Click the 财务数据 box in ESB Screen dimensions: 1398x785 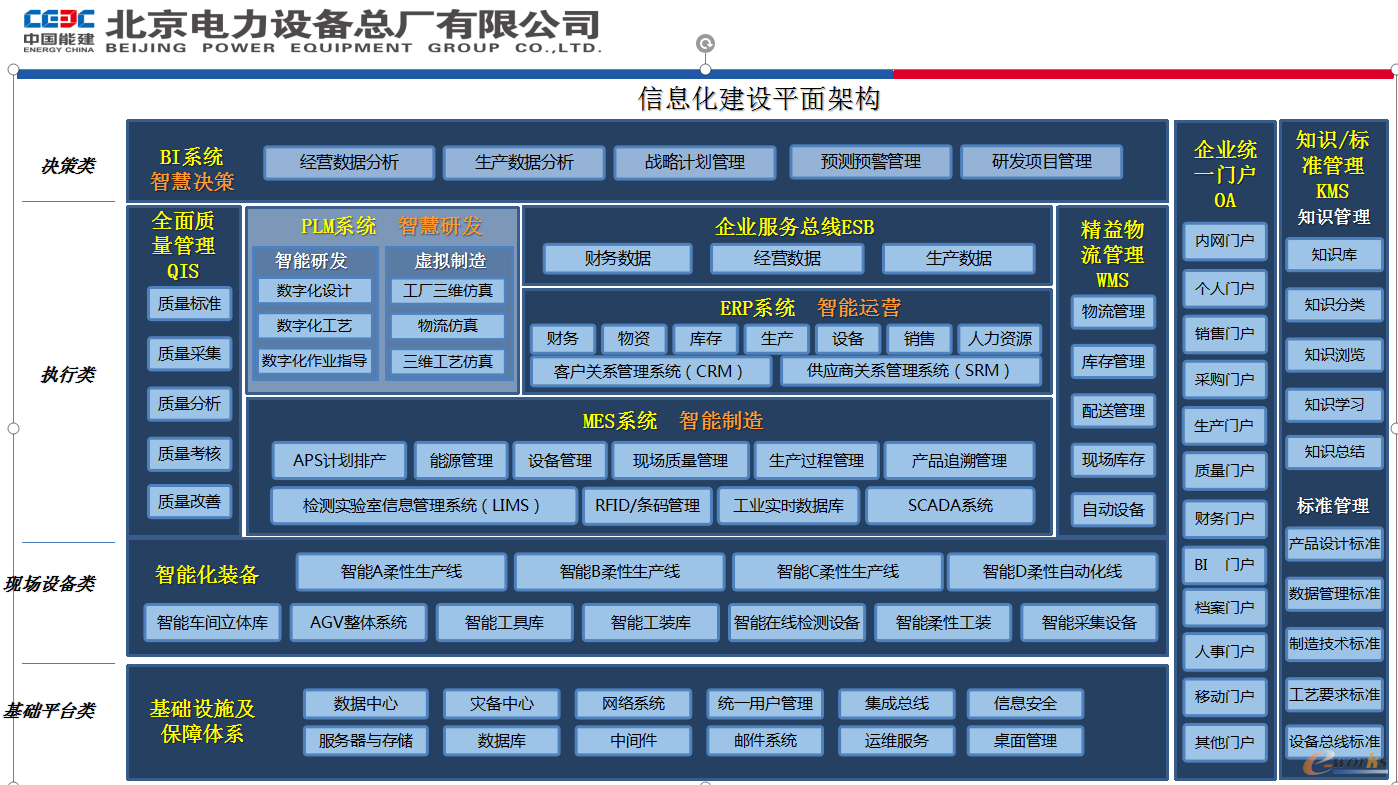pos(617,259)
